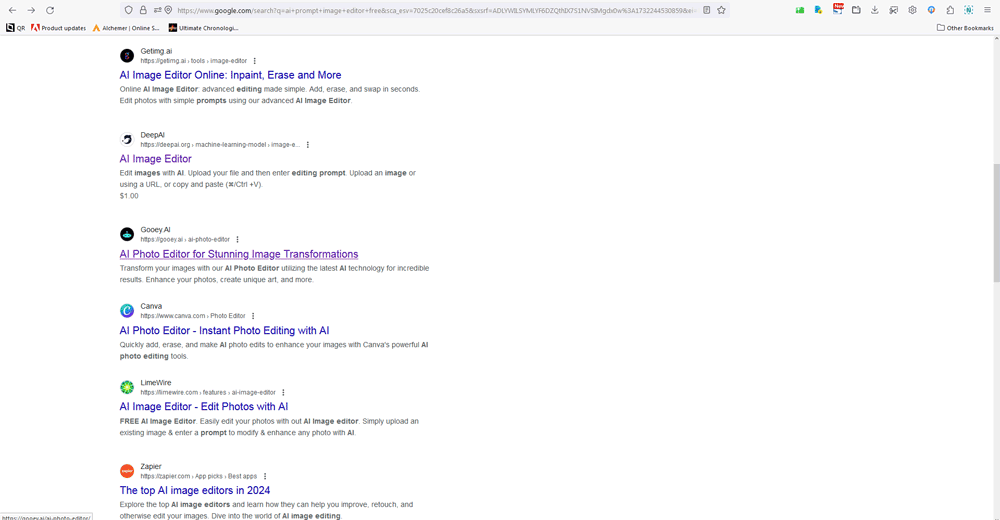Open the DeepAI result options menu
The height and width of the screenshot is (520, 1000).
(307, 145)
